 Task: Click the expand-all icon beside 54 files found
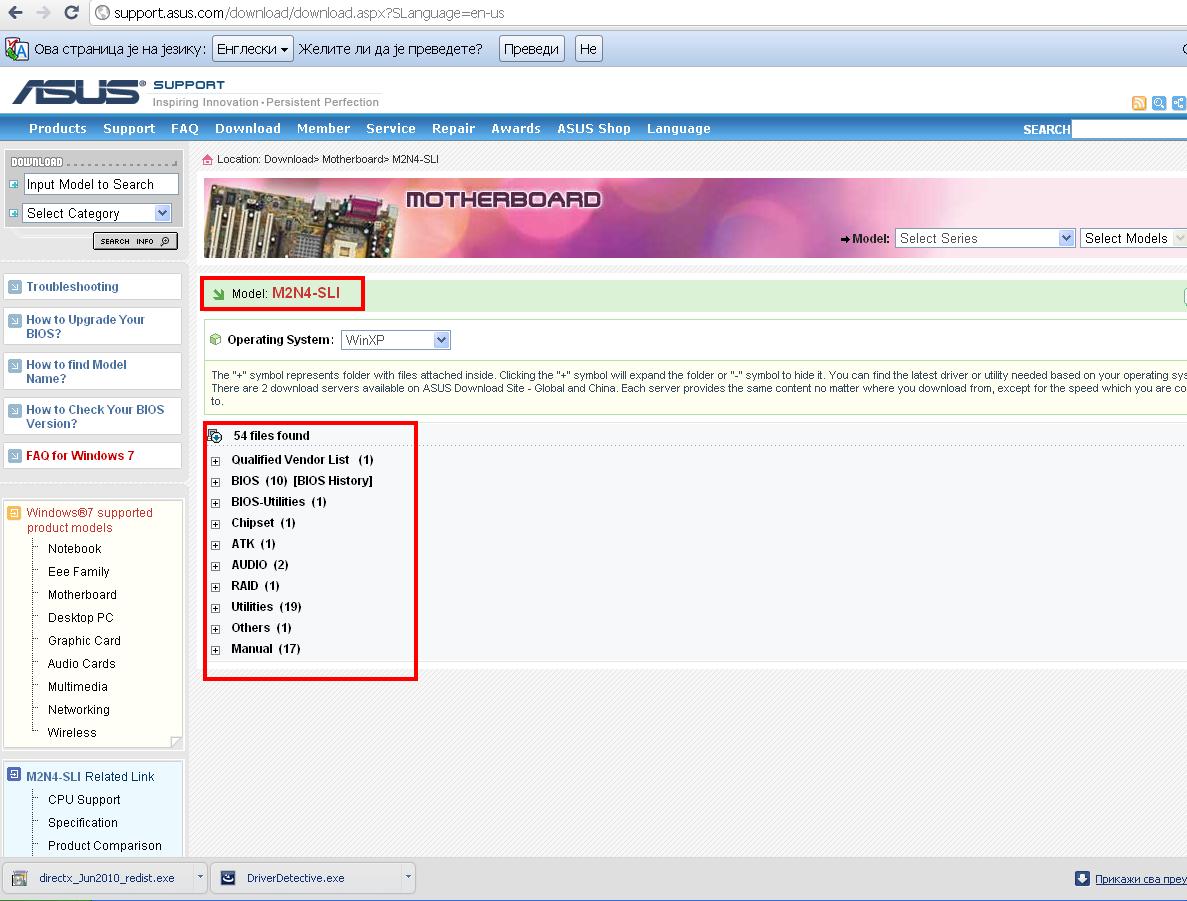coord(214,436)
